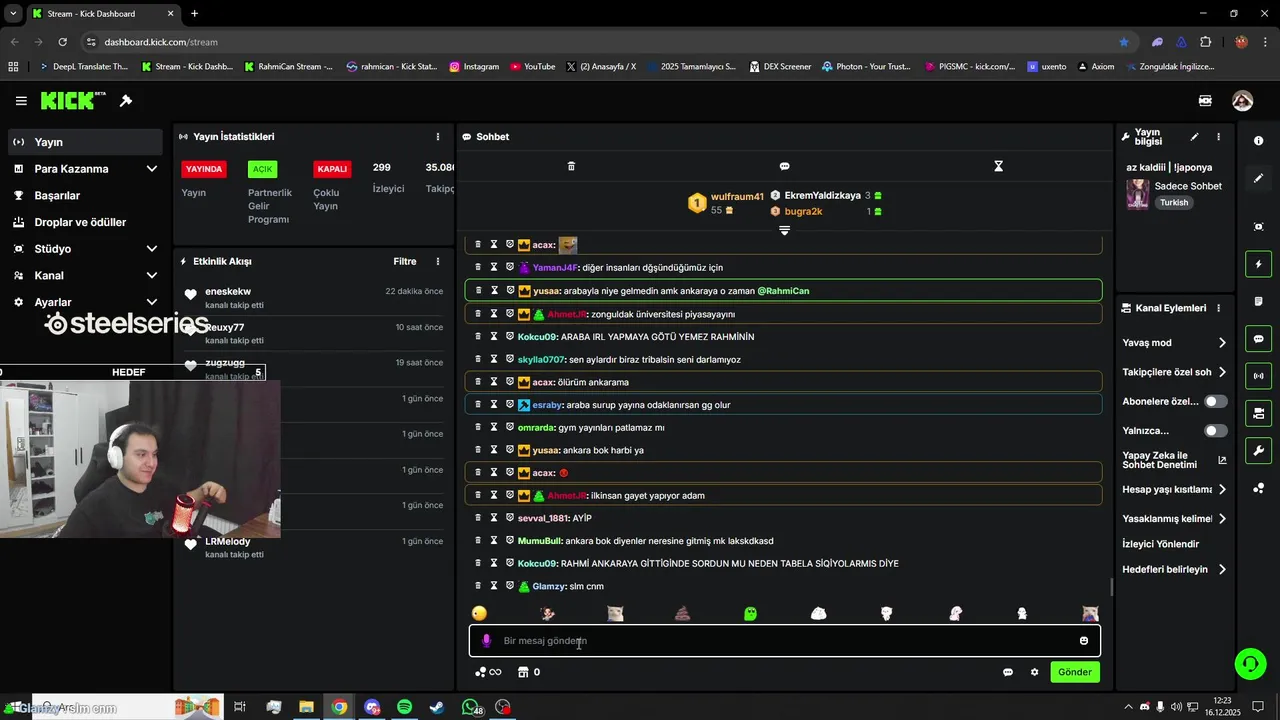Viewport: 1280px width, 720px height.
Task: Click the moderator gavel icon beside Kick logo
Action: click(126, 101)
